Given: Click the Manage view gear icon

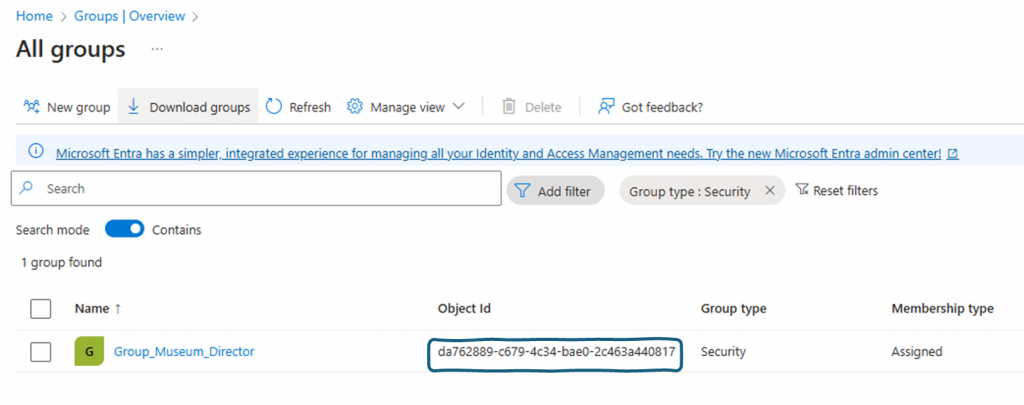Looking at the screenshot, I should click(355, 107).
